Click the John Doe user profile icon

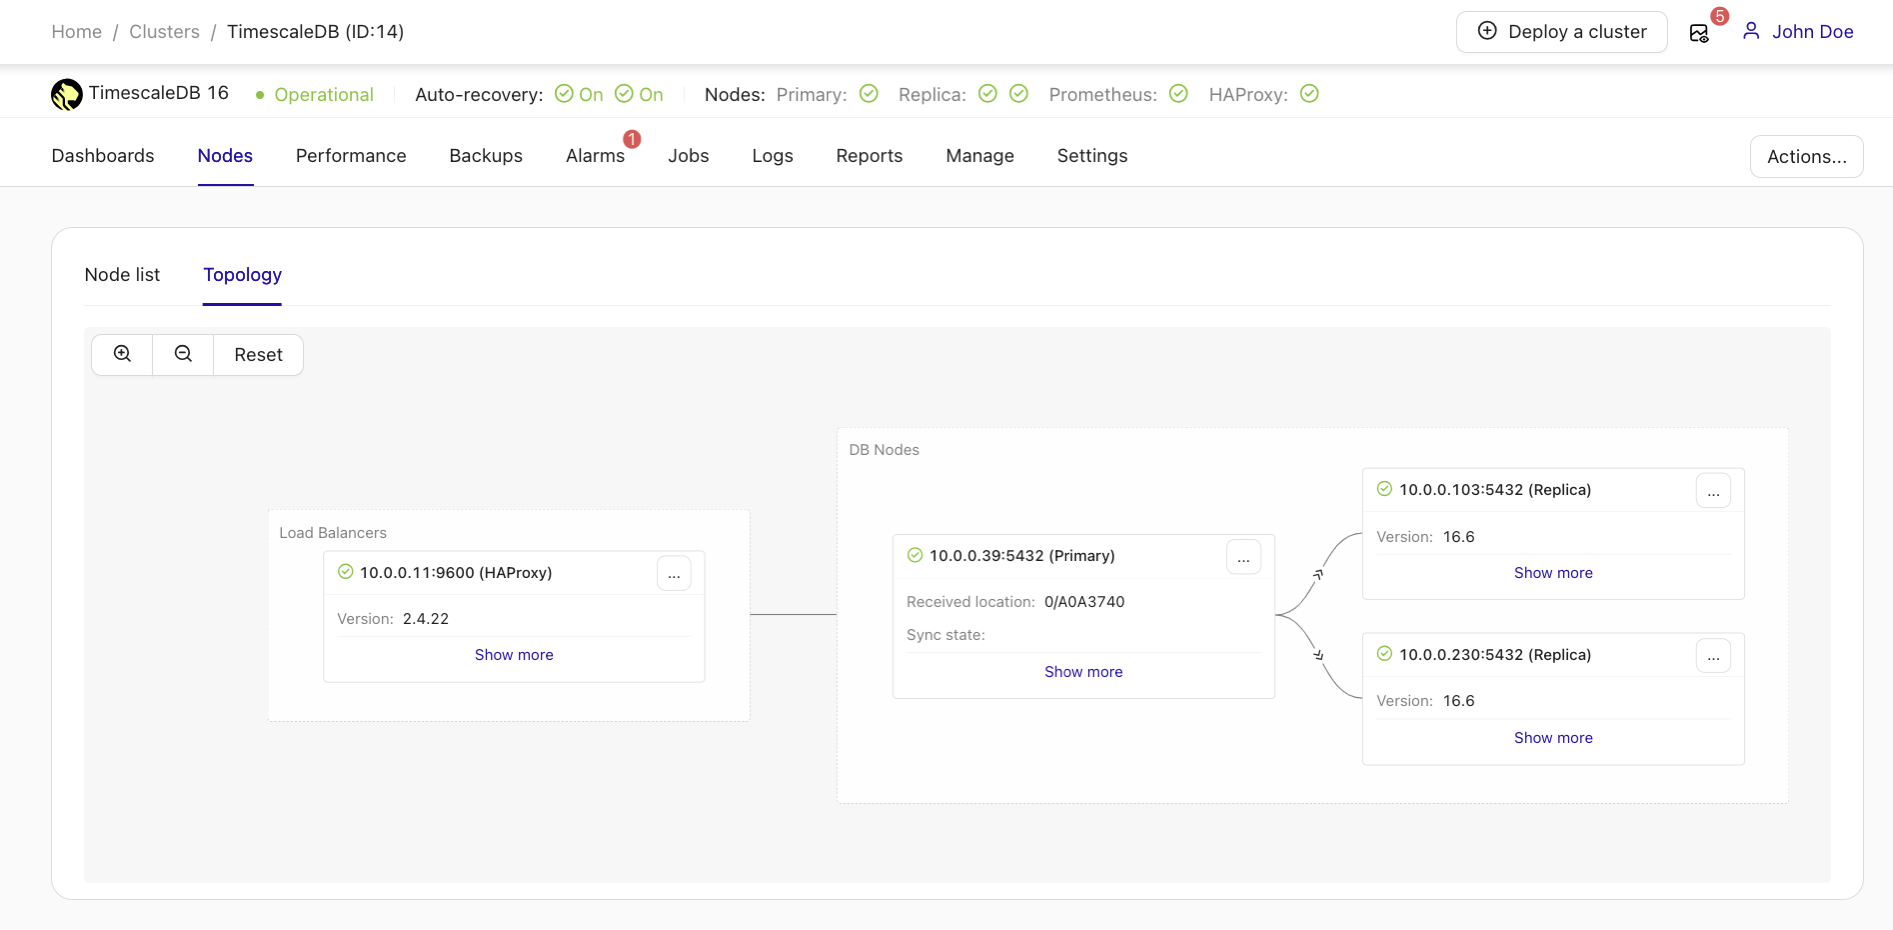(x=1751, y=31)
